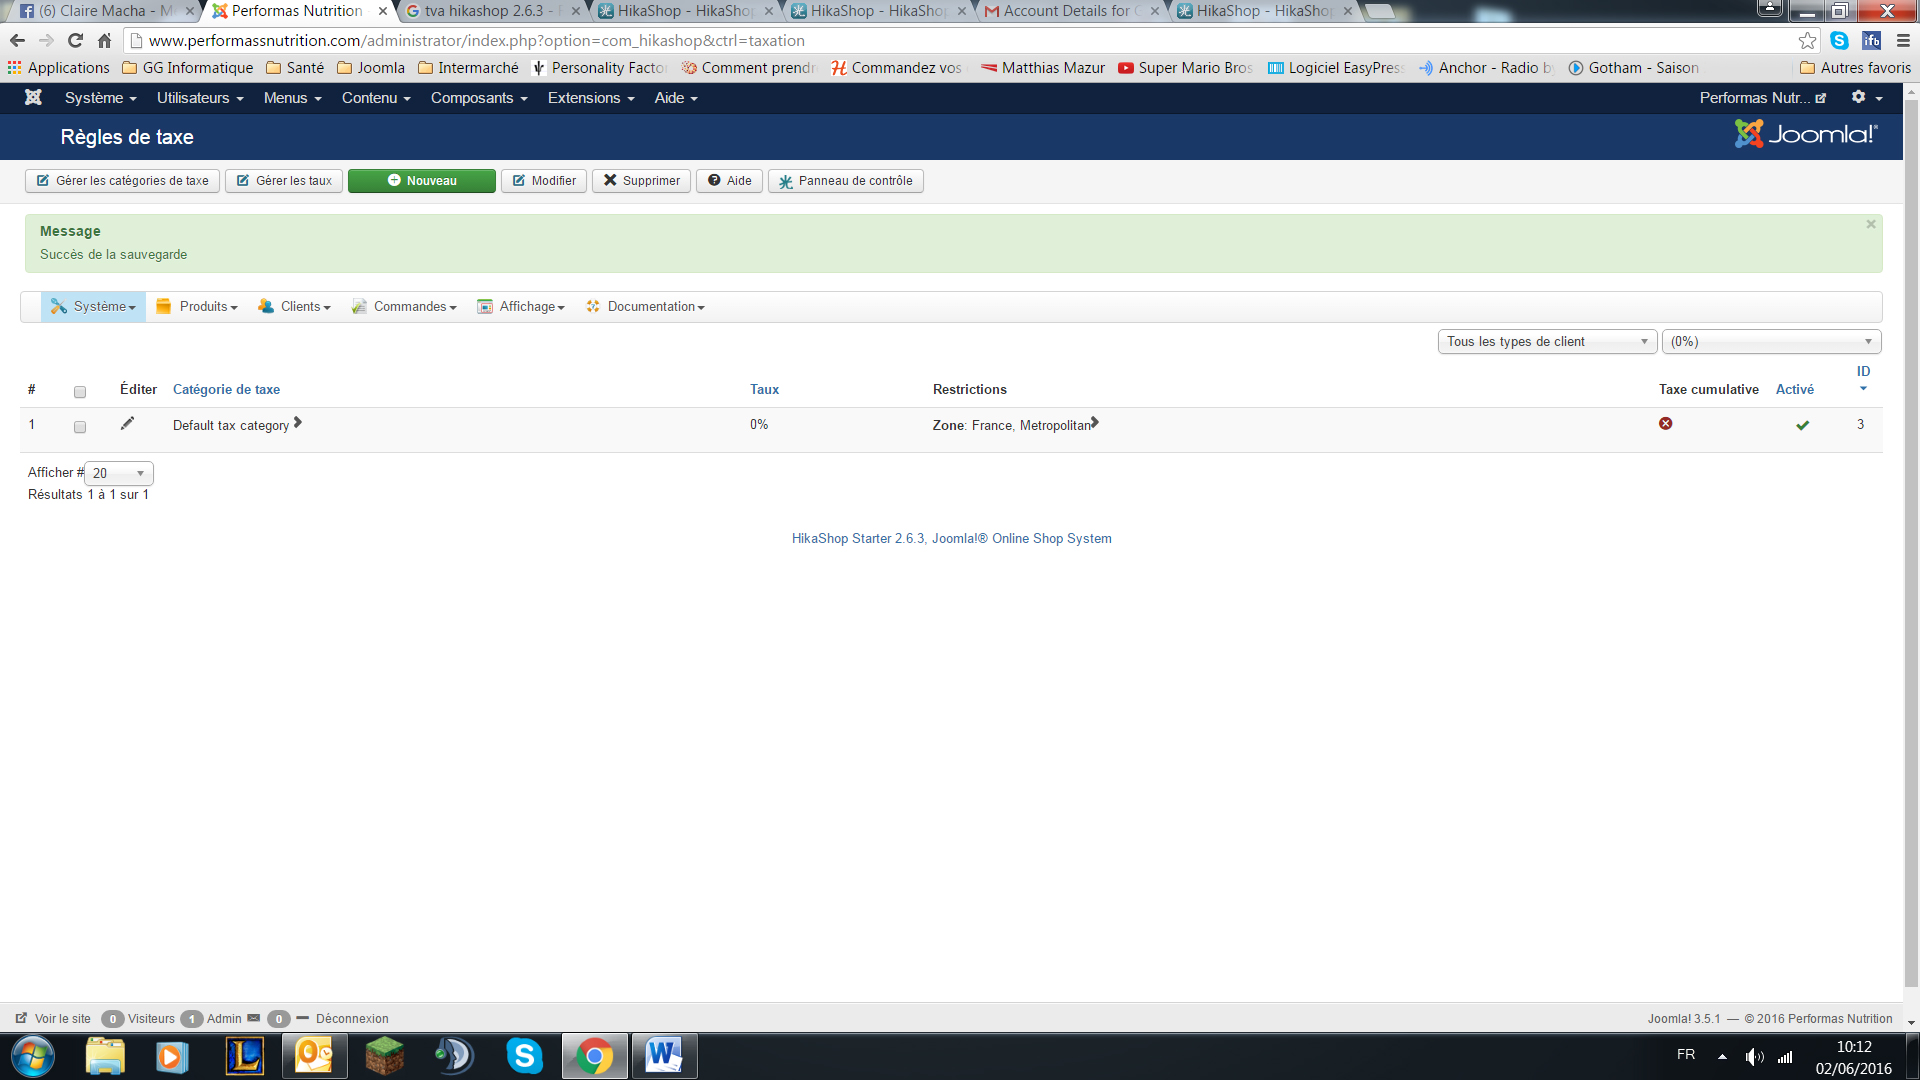1920x1080 pixels.
Task: Expand the Afficher # 20 results dropdown
Action: [119, 473]
